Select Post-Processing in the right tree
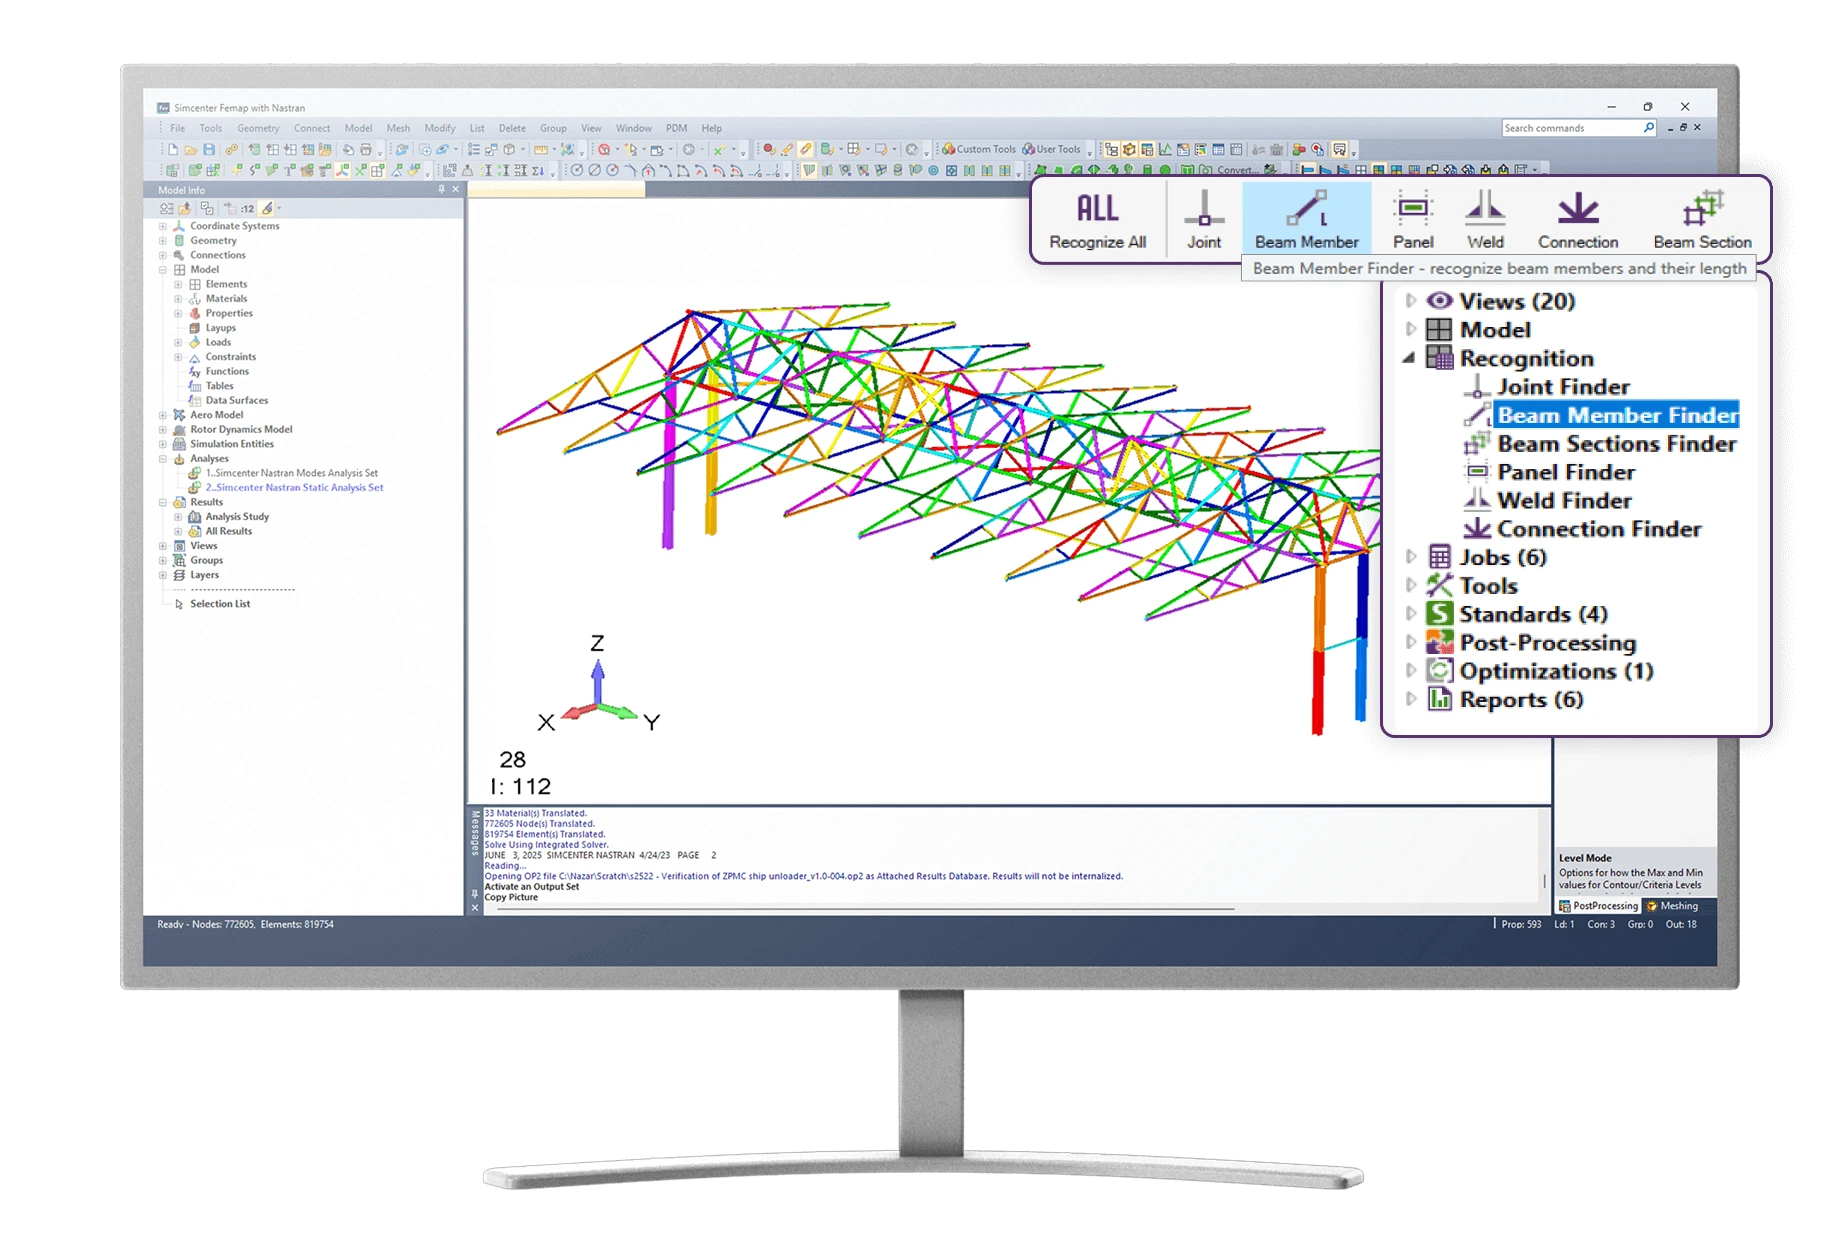The height and width of the screenshot is (1254, 1836). pos(1548,643)
